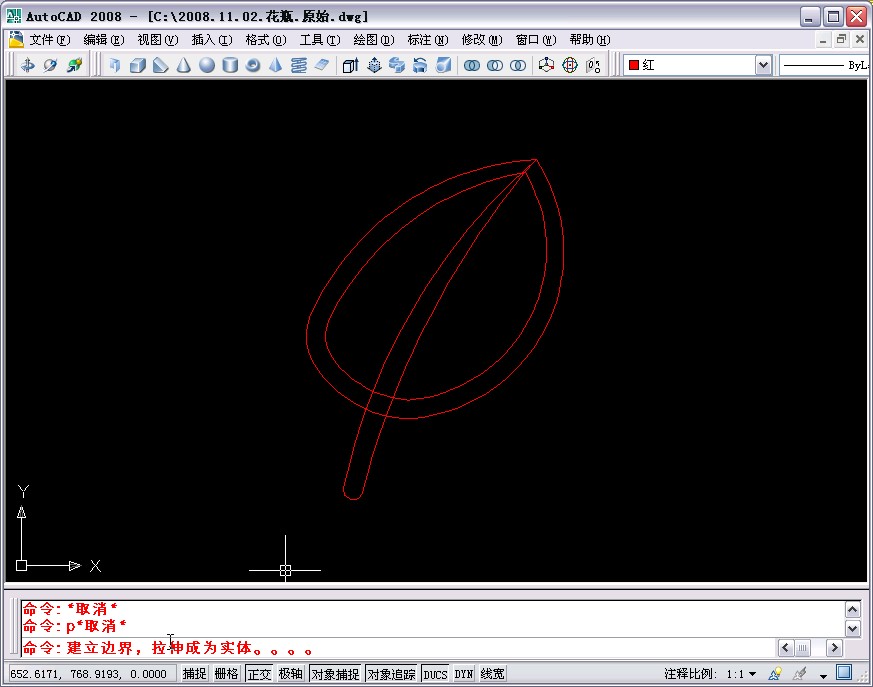Restore down the drawing document window

(841, 39)
